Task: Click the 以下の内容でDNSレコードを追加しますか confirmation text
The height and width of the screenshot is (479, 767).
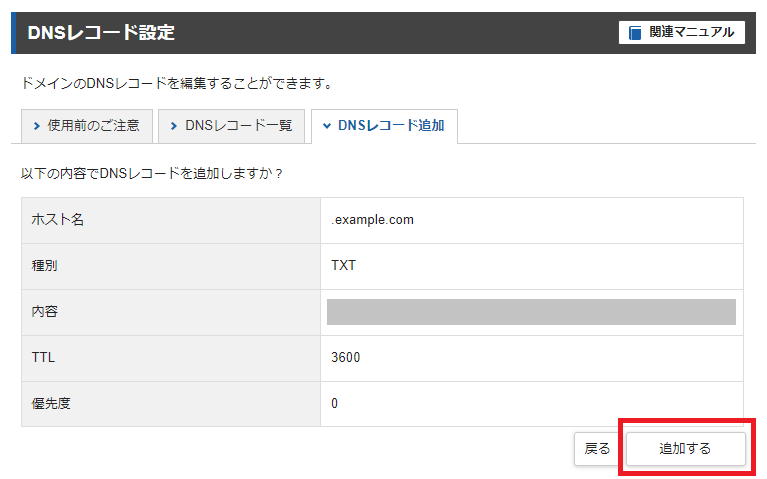Action: (x=152, y=174)
